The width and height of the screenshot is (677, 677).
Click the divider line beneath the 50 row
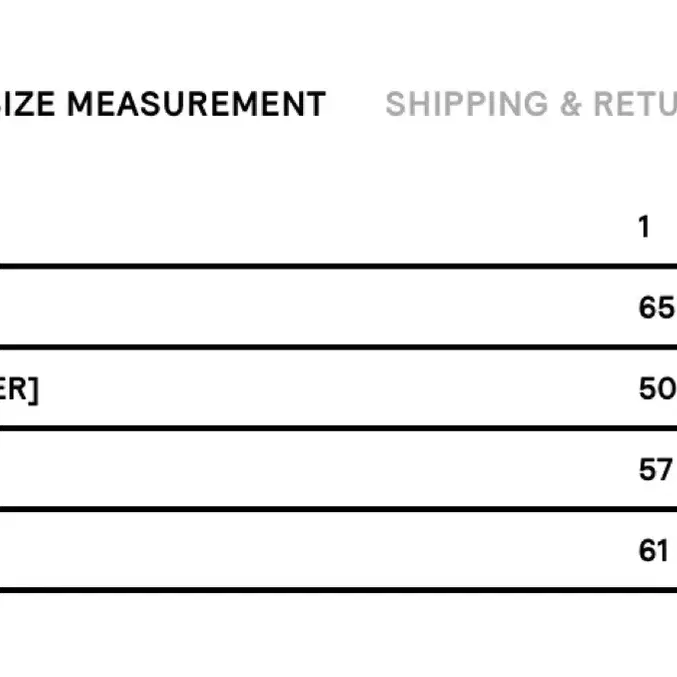[338, 428]
